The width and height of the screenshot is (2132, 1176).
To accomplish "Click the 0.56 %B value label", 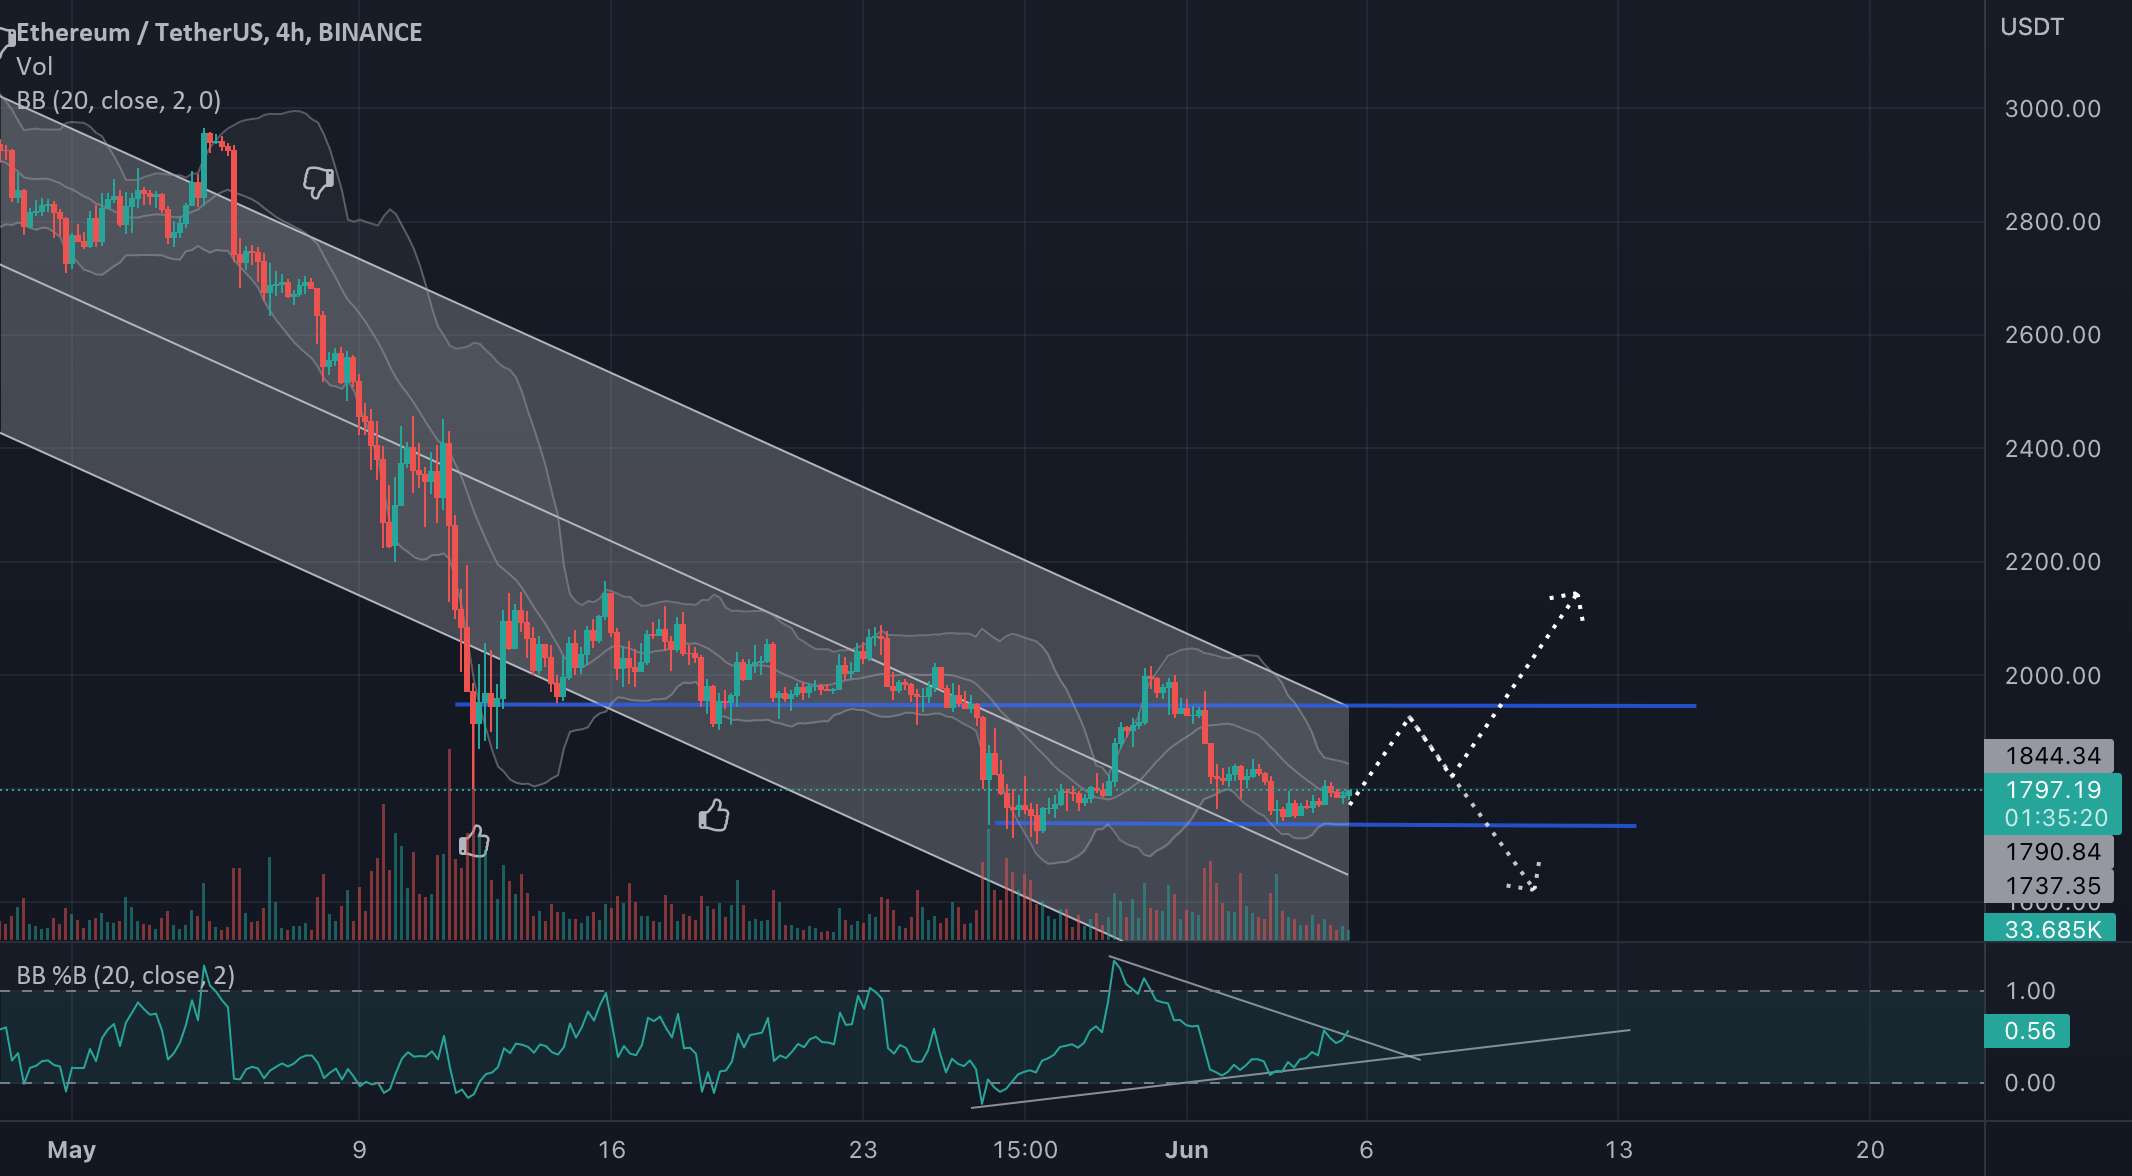I will pos(2027,1030).
